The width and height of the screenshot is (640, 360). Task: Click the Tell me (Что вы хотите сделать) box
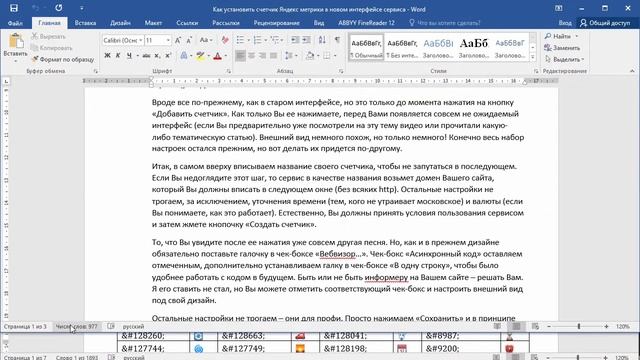(444, 23)
